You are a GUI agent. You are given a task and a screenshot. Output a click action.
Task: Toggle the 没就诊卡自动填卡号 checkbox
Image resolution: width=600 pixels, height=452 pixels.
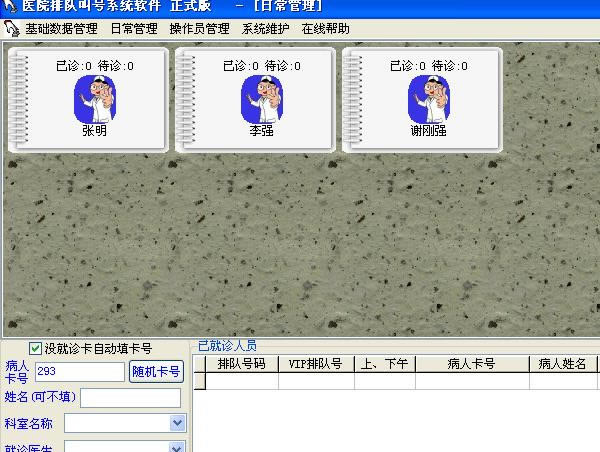click(35, 348)
